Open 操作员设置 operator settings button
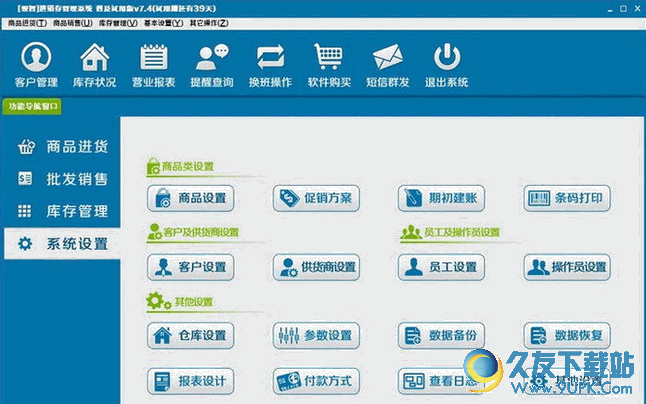The width and height of the screenshot is (646, 404). point(567,267)
